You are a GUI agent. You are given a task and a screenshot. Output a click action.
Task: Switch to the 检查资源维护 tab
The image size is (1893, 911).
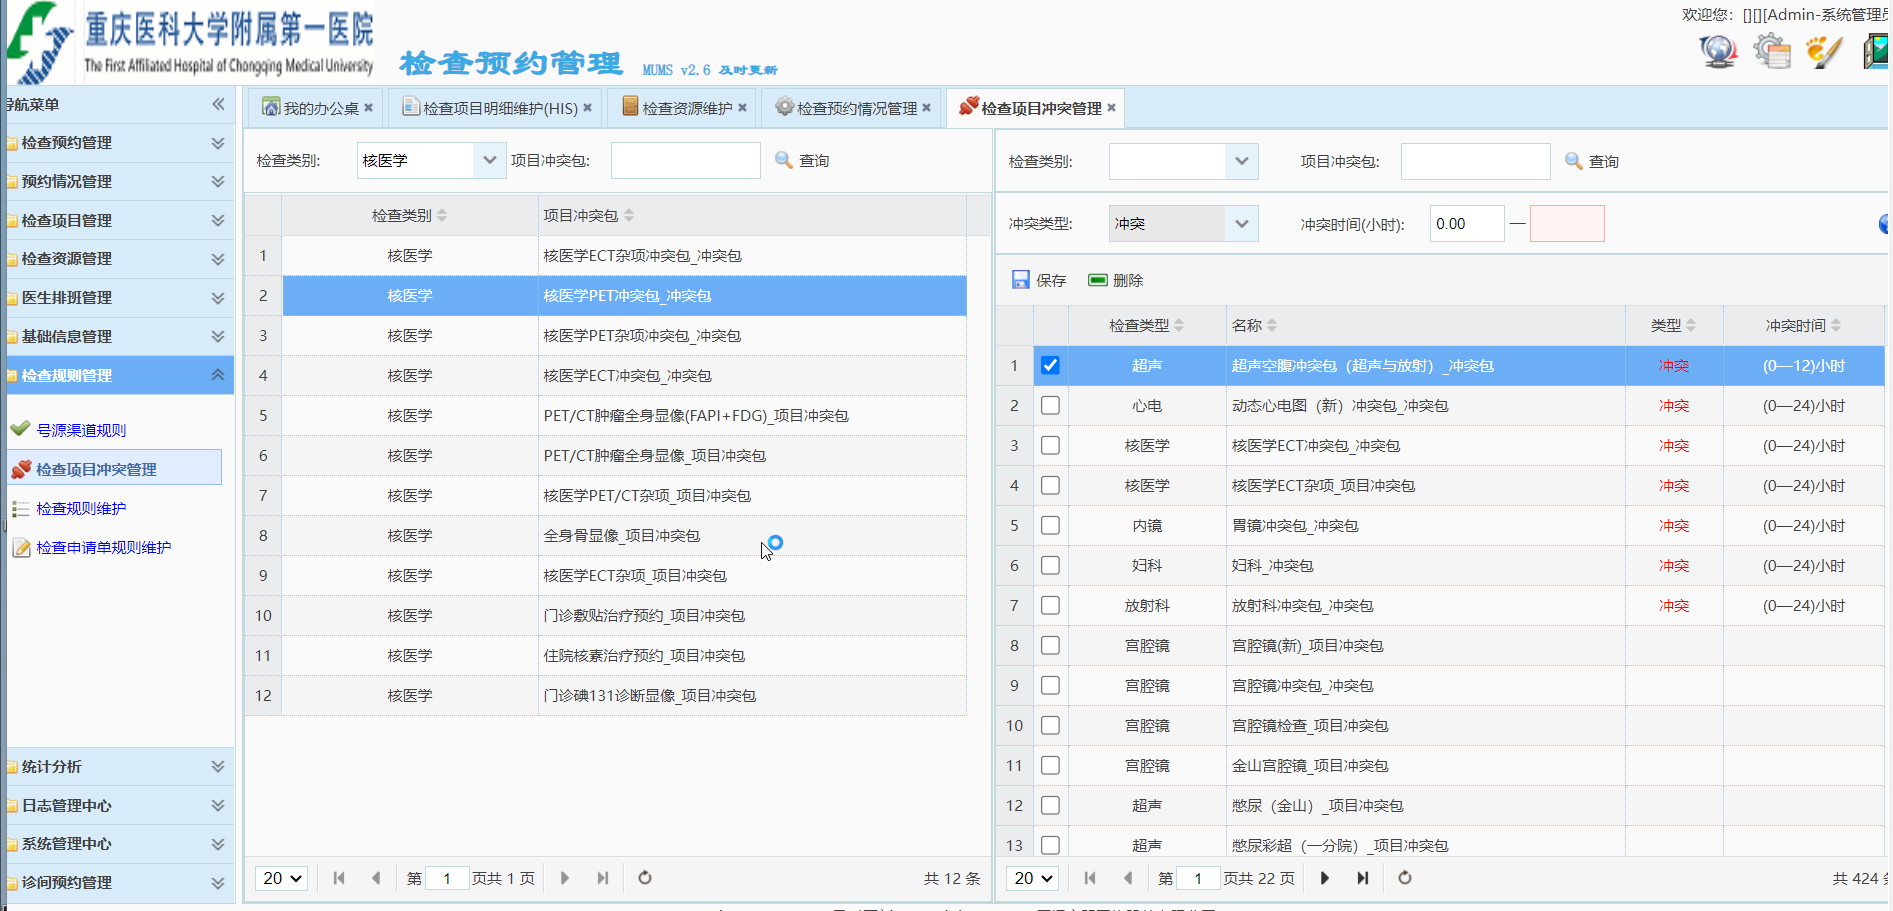tap(686, 108)
